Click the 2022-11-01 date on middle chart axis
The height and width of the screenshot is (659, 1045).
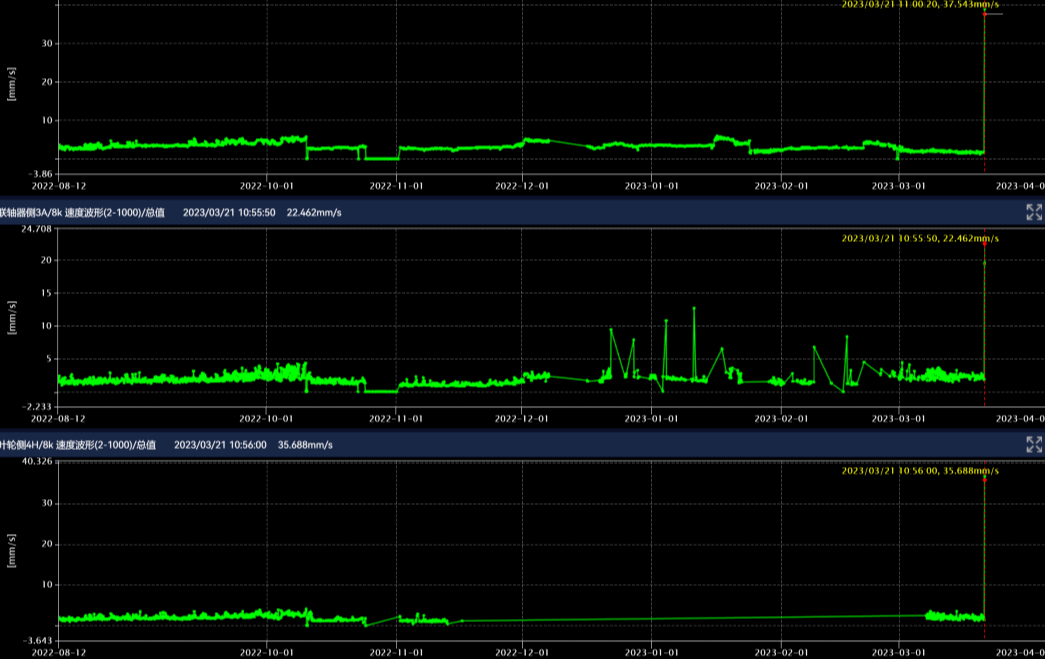(397, 417)
